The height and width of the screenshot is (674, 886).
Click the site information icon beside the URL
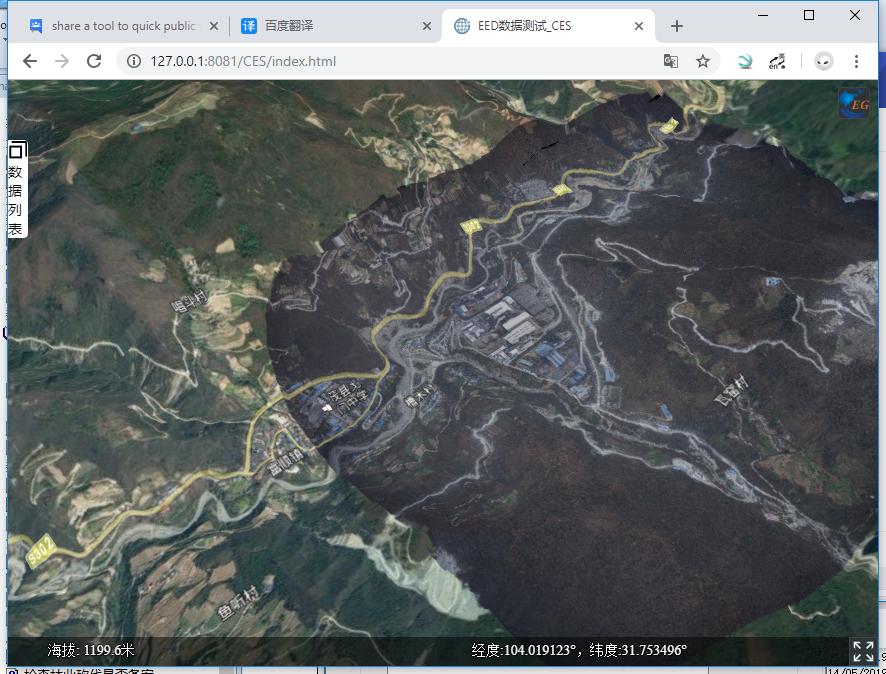point(134,61)
